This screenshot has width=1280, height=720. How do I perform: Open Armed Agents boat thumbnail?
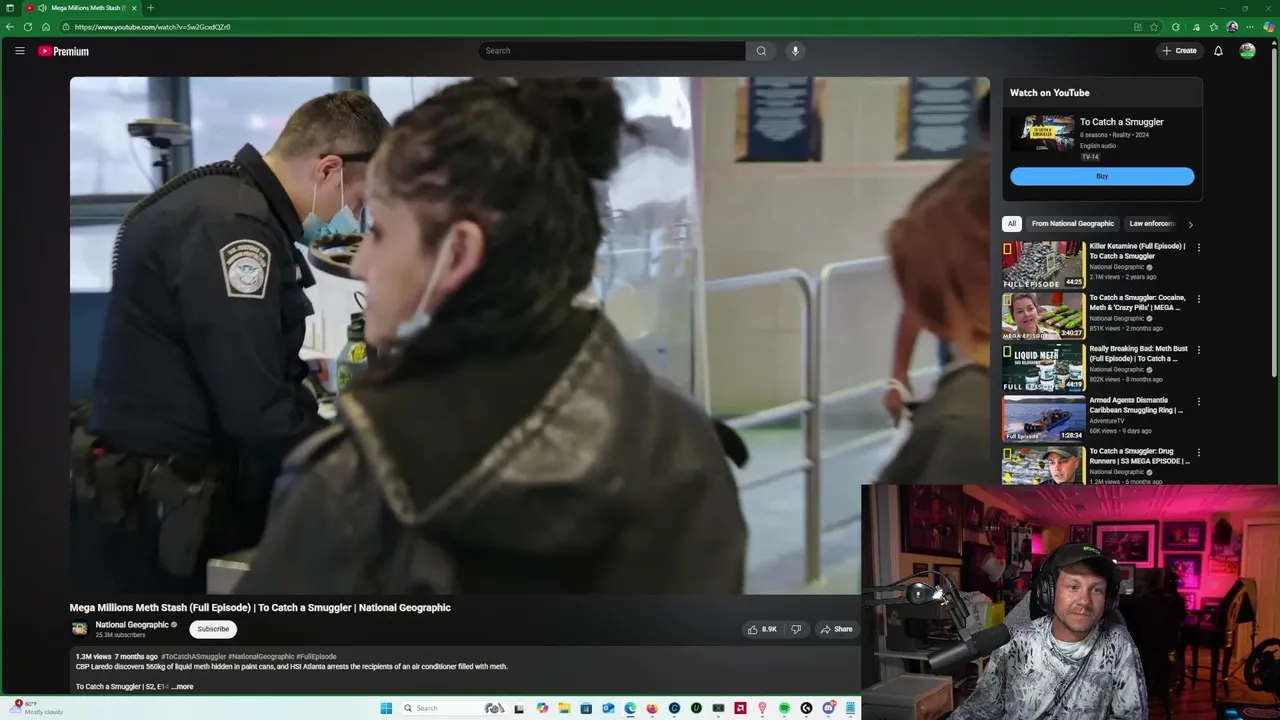pos(1044,419)
